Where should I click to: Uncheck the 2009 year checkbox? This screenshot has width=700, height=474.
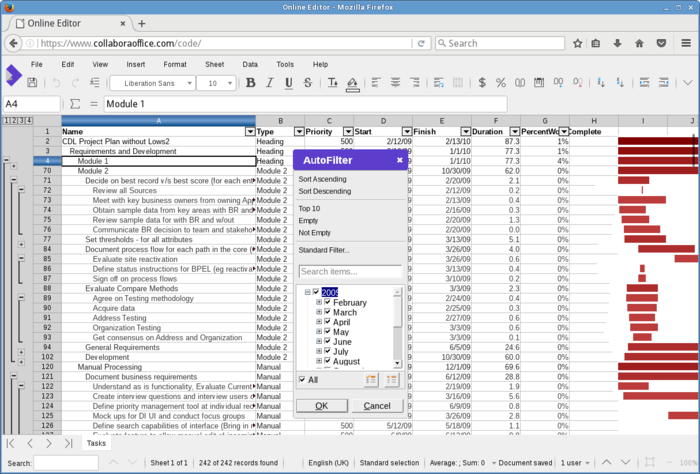316,292
